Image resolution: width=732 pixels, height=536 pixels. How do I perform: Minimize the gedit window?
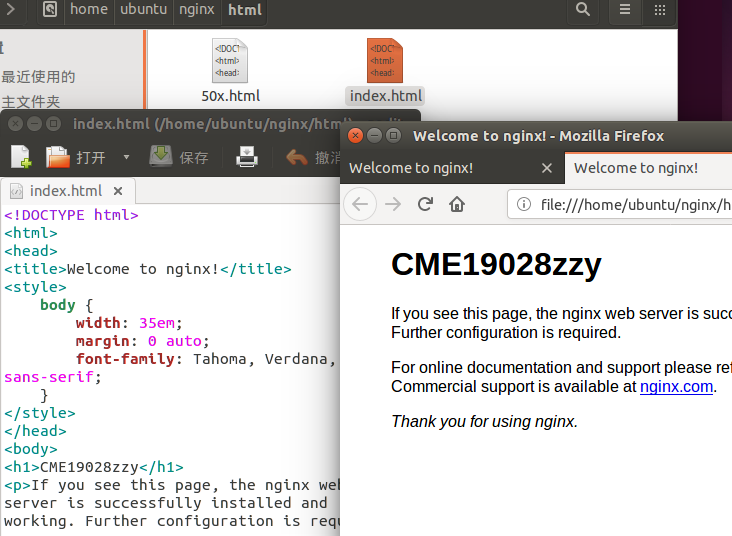click(35, 124)
